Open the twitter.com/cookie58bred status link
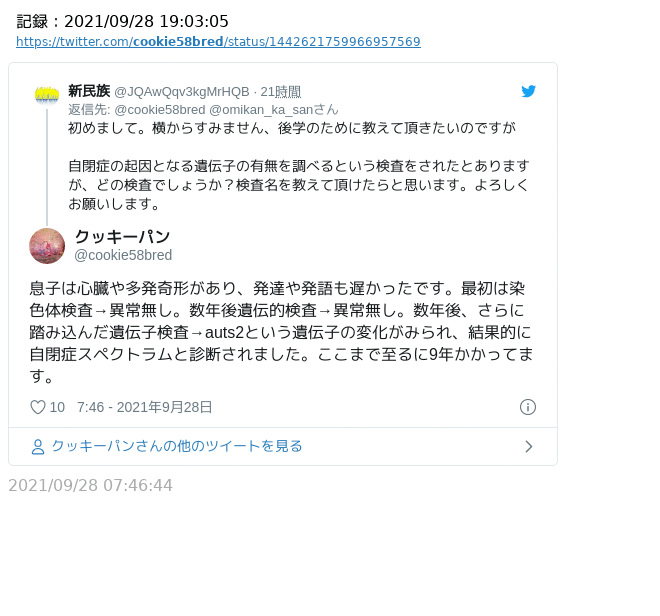 click(x=218, y=42)
